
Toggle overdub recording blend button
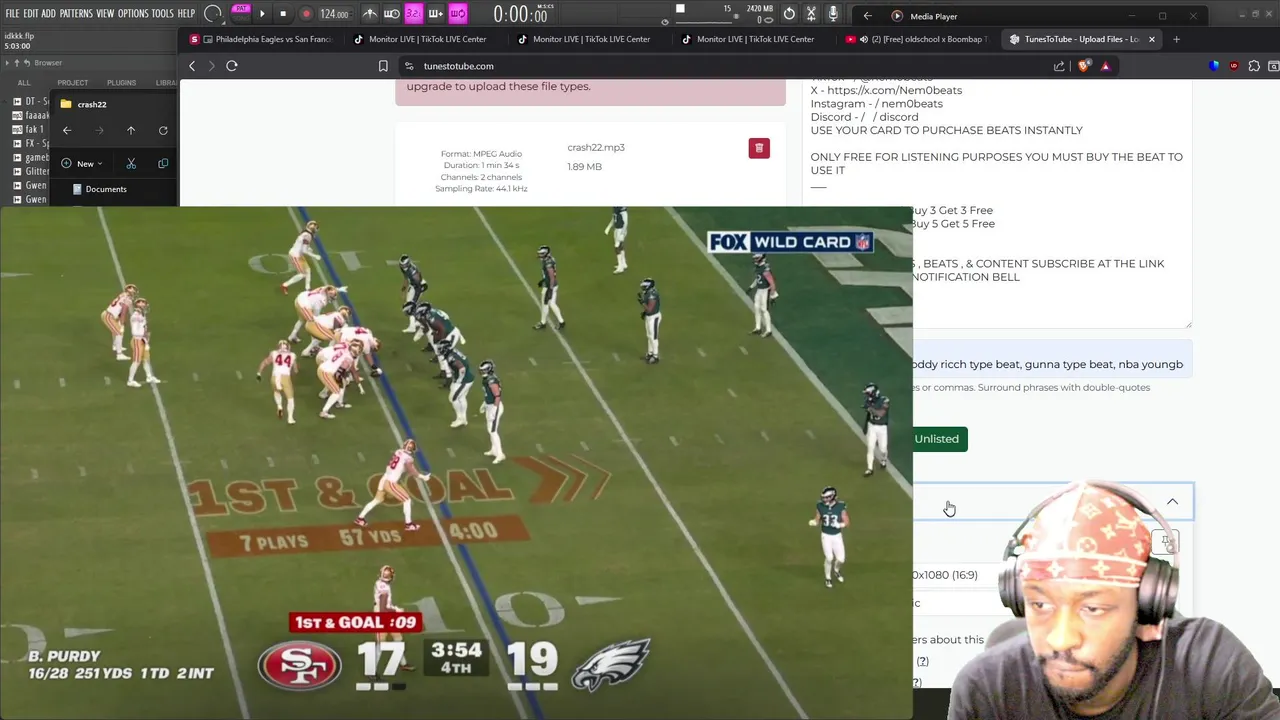435,14
